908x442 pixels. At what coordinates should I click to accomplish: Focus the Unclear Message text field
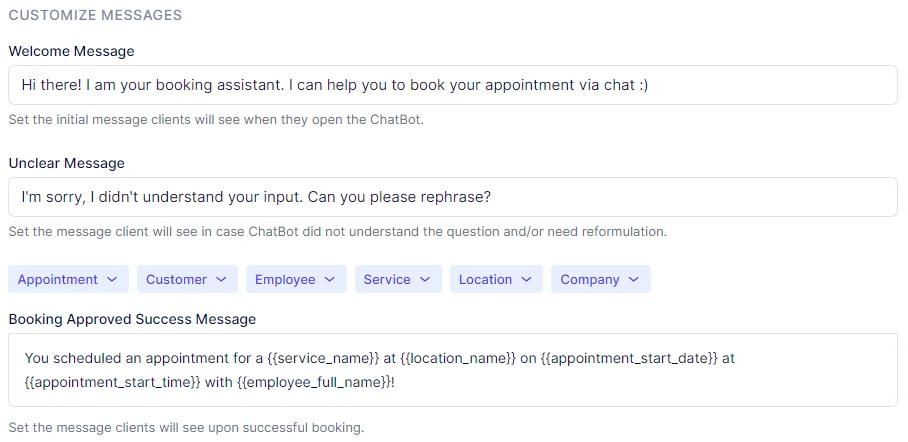(452, 197)
